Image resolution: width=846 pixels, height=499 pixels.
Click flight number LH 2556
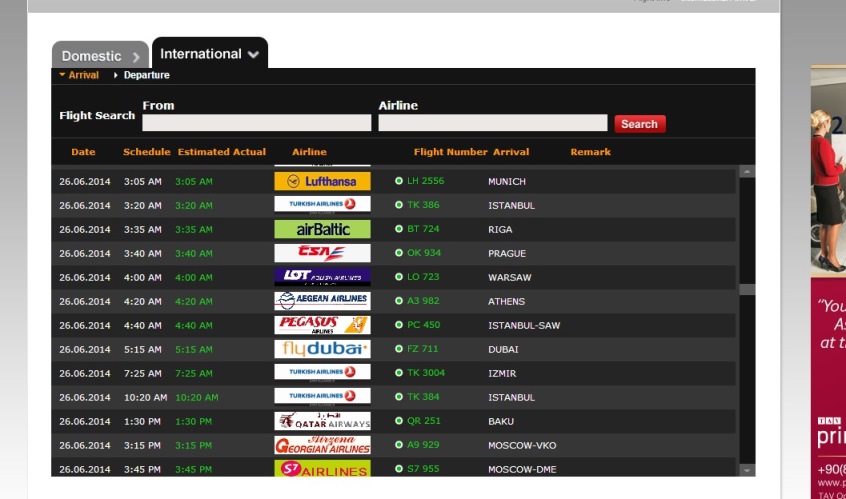[x=426, y=181]
